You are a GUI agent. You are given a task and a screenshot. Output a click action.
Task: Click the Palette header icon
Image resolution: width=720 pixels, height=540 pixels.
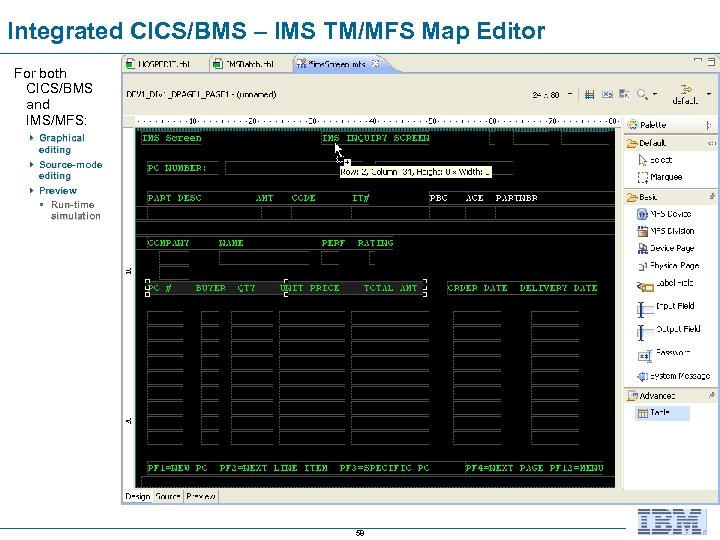point(633,124)
